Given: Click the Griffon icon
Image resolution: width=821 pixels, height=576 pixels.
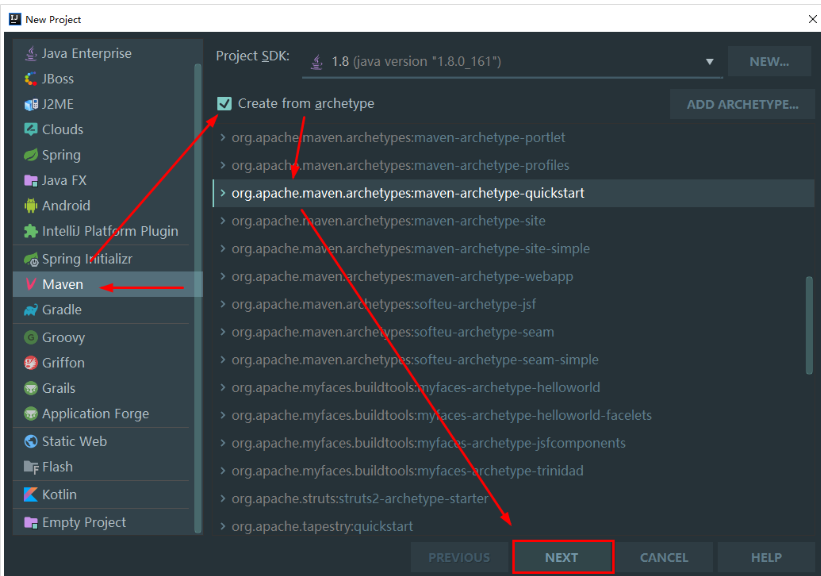Looking at the screenshot, I should [x=31, y=363].
